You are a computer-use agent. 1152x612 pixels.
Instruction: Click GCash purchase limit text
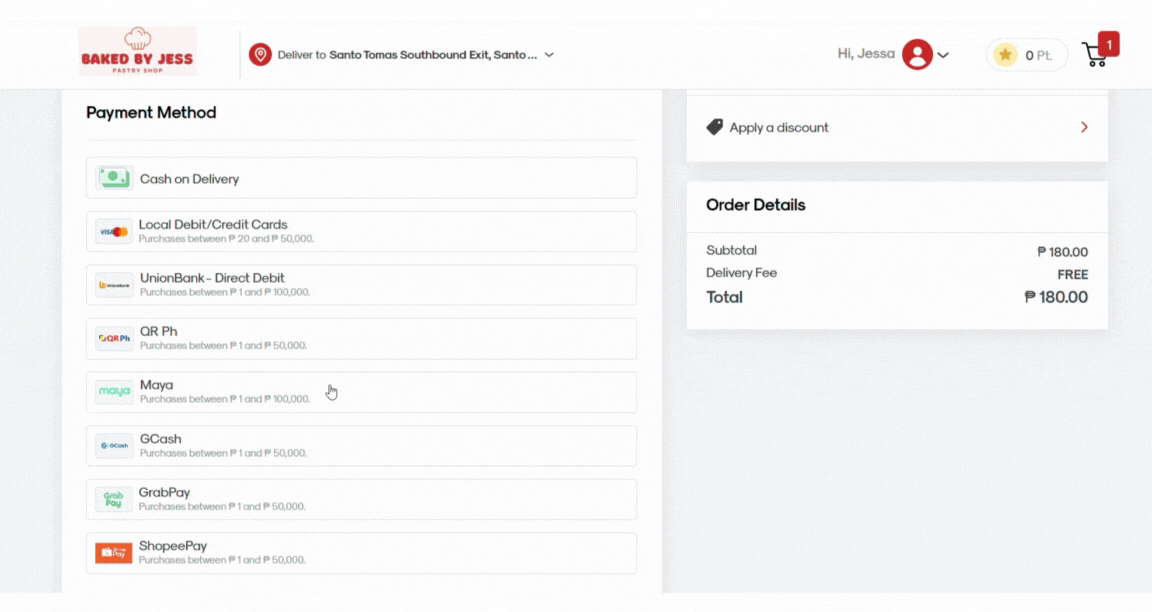[x=223, y=453]
